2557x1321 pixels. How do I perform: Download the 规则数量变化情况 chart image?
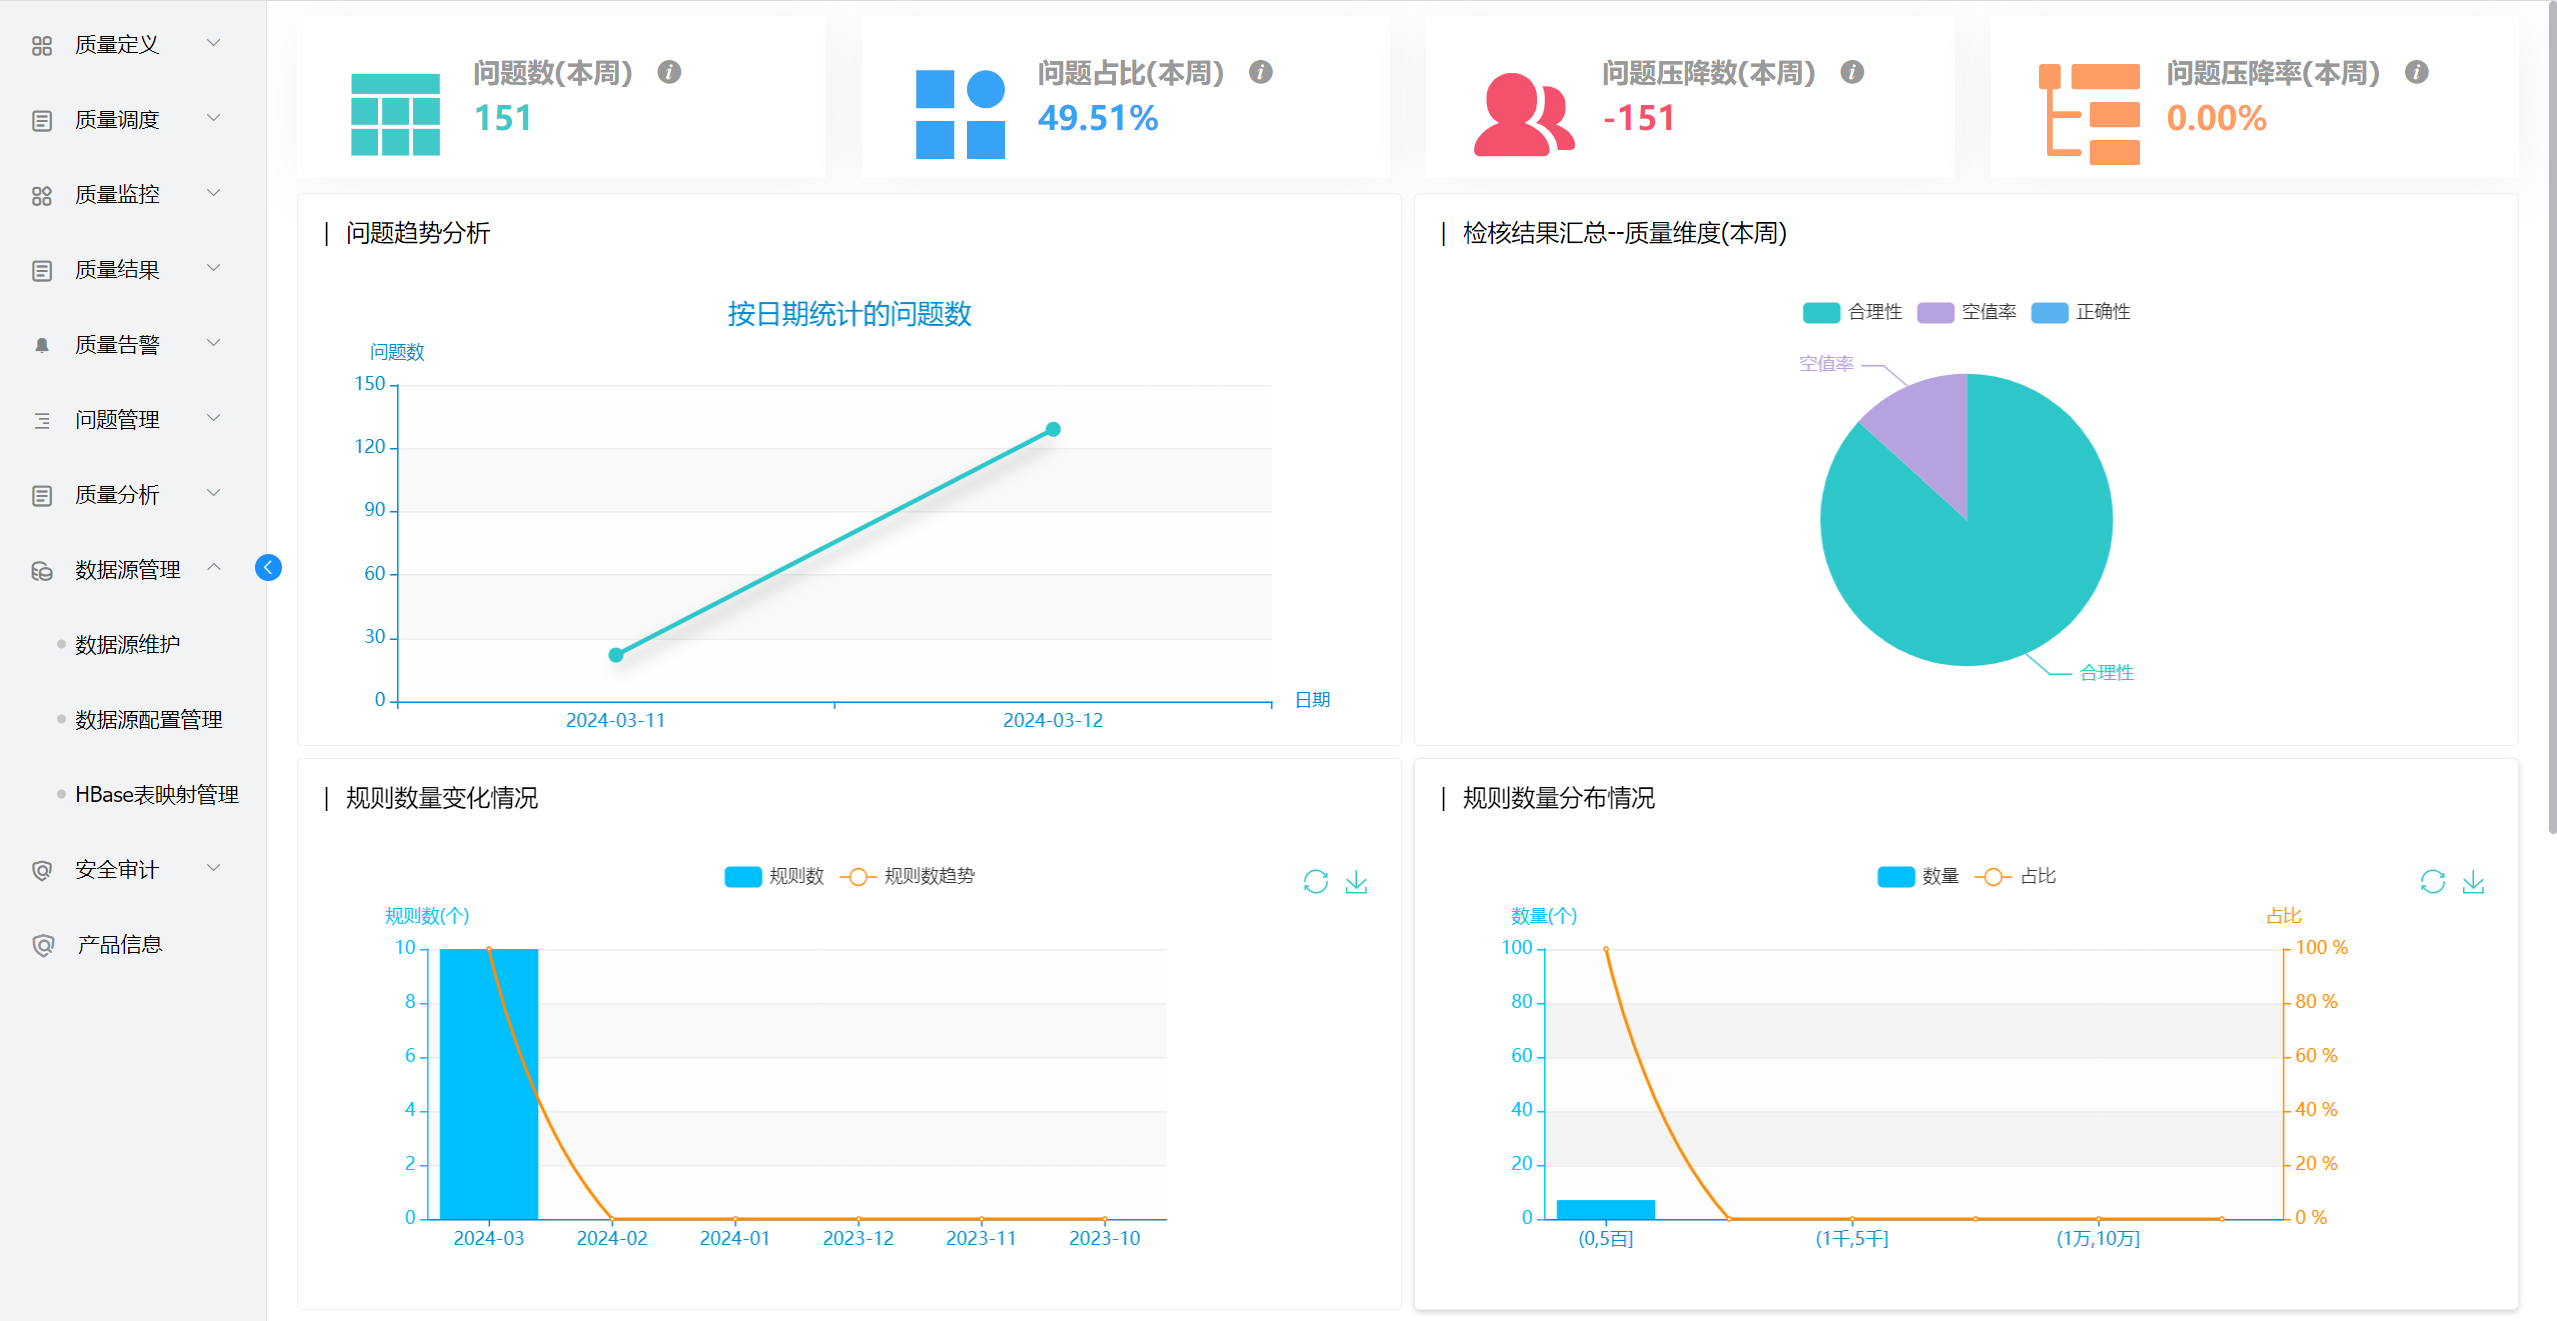[1356, 881]
